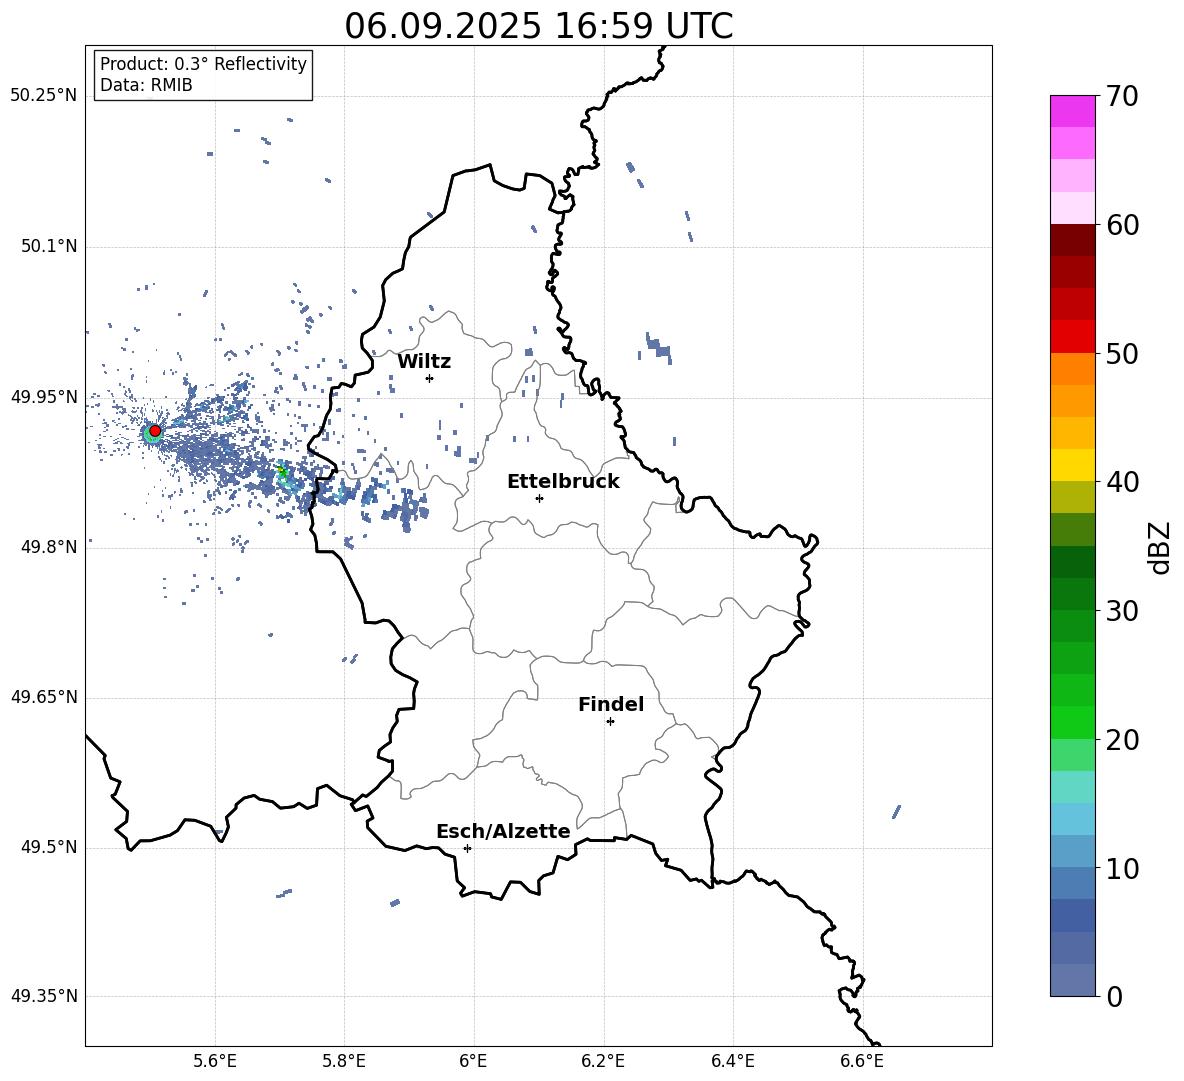Pick the magenta swatch at colorbar top
The image size is (1184, 1081).
1072,111
